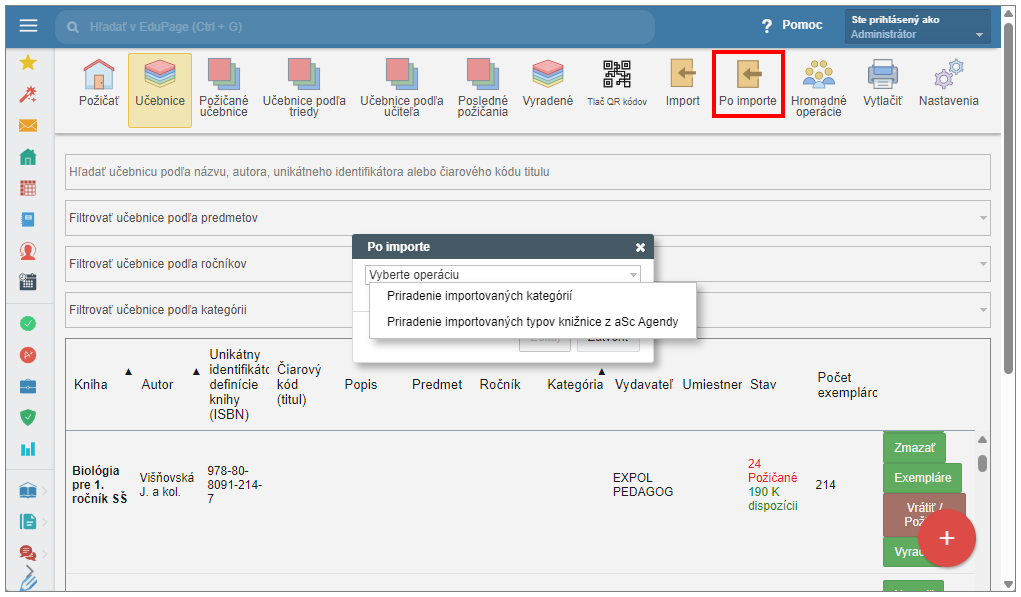Expand Filtrovať učebnice podľa ročníkov dropdown
This screenshot has width=1021, height=597.
point(200,264)
